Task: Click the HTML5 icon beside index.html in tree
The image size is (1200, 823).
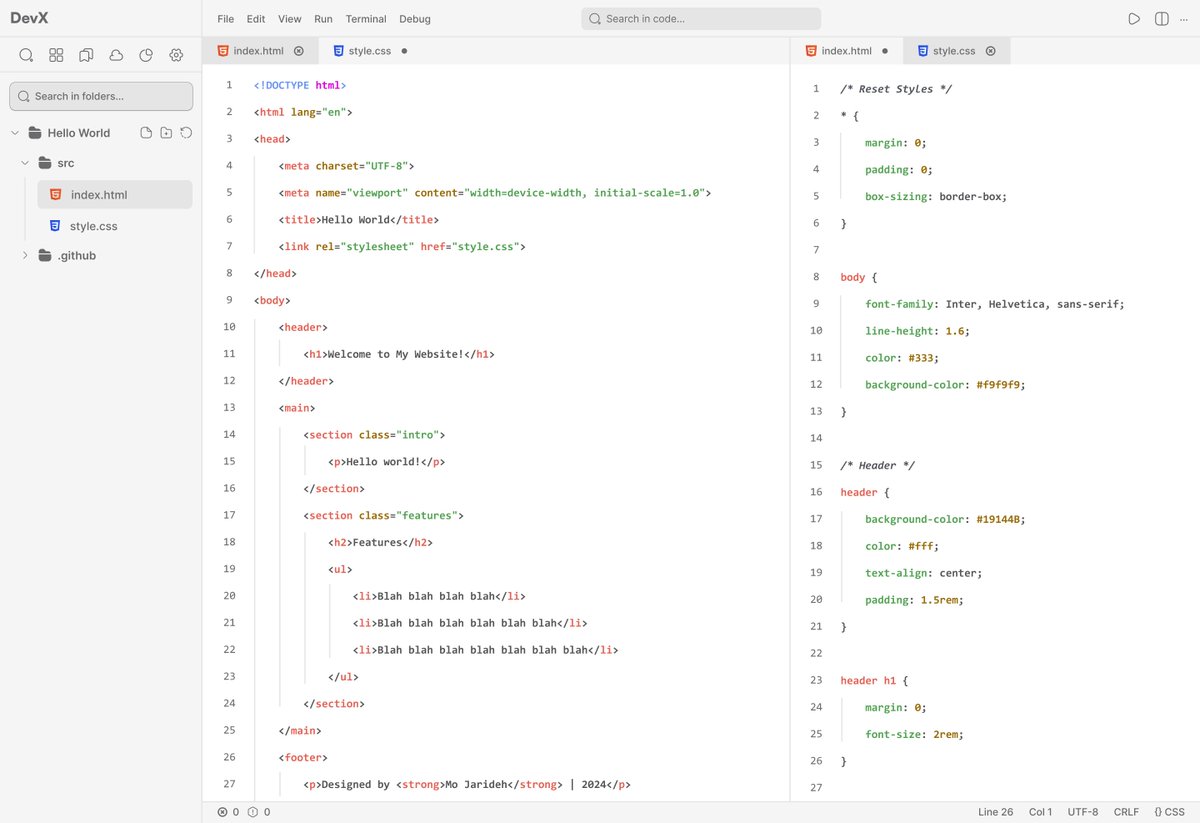Action: pos(55,195)
